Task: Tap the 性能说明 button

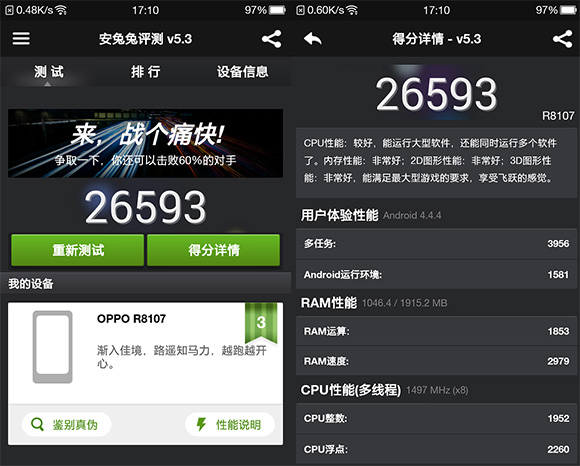Action: click(x=230, y=424)
